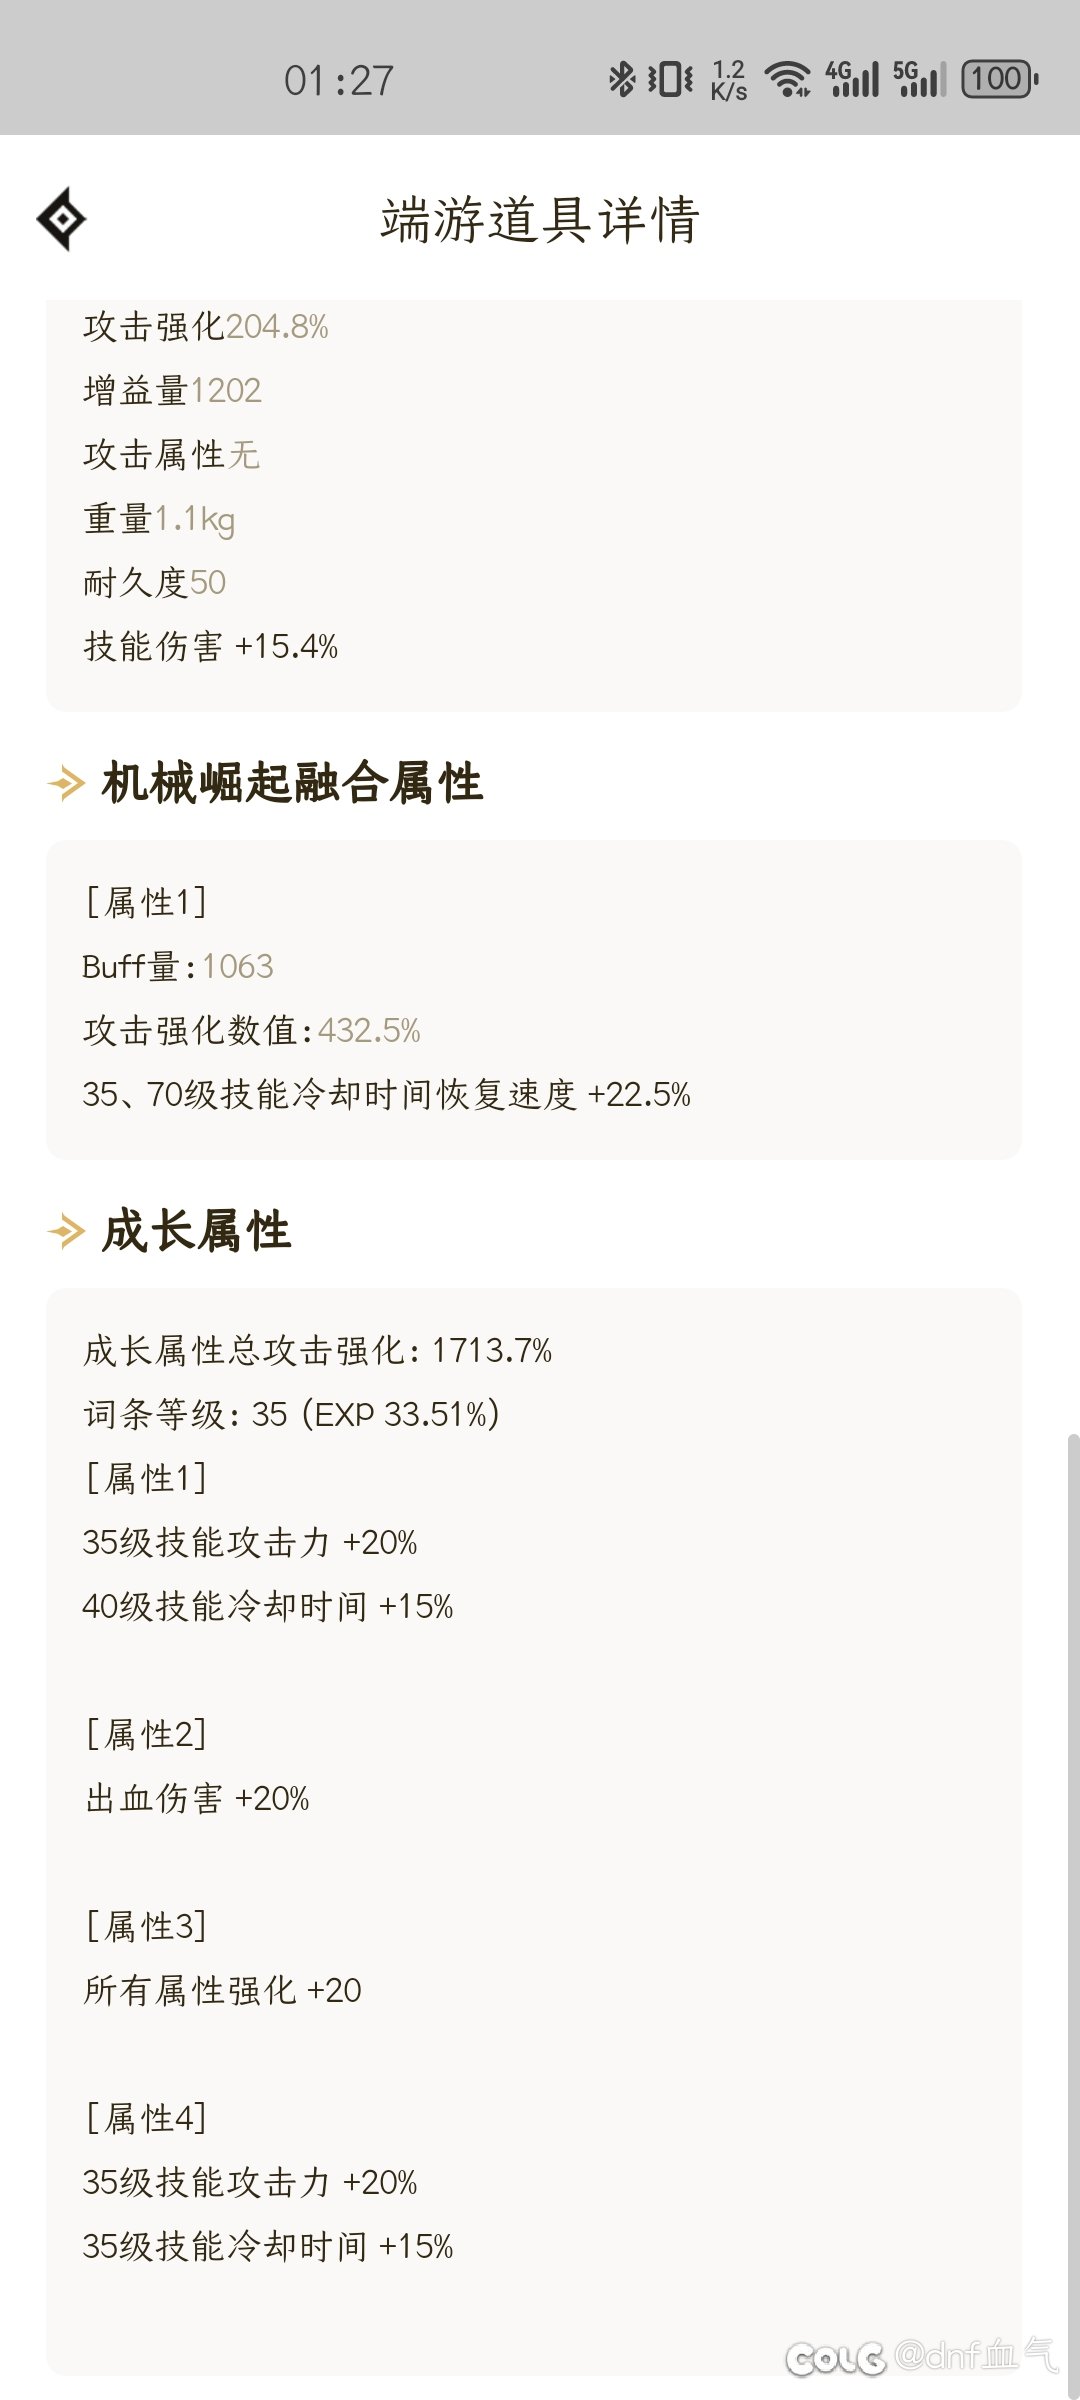1080x2400 pixels.
Task: Tap the arrow icon beside 机械崛起融合属性
Action: pos(66,783)
